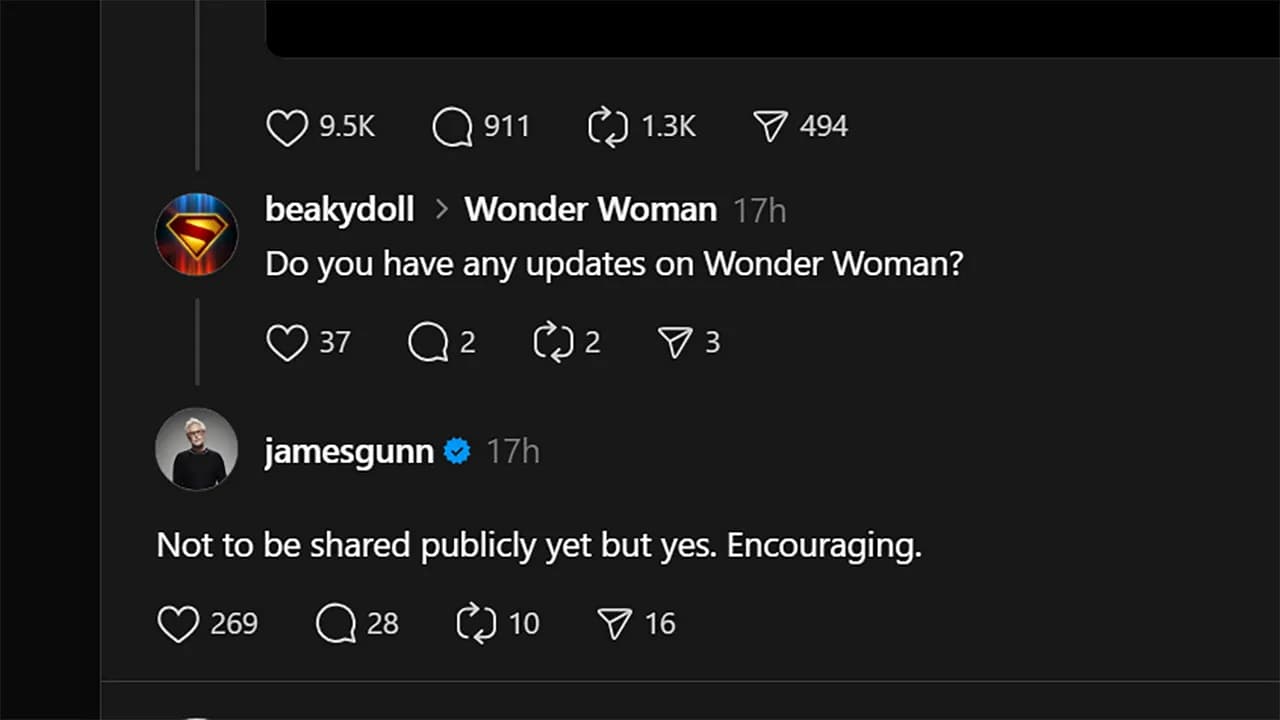Share jamesgunn's reply with send icon
The image size is (1280, 720).
pyautogui.click(x=614, y=624)
